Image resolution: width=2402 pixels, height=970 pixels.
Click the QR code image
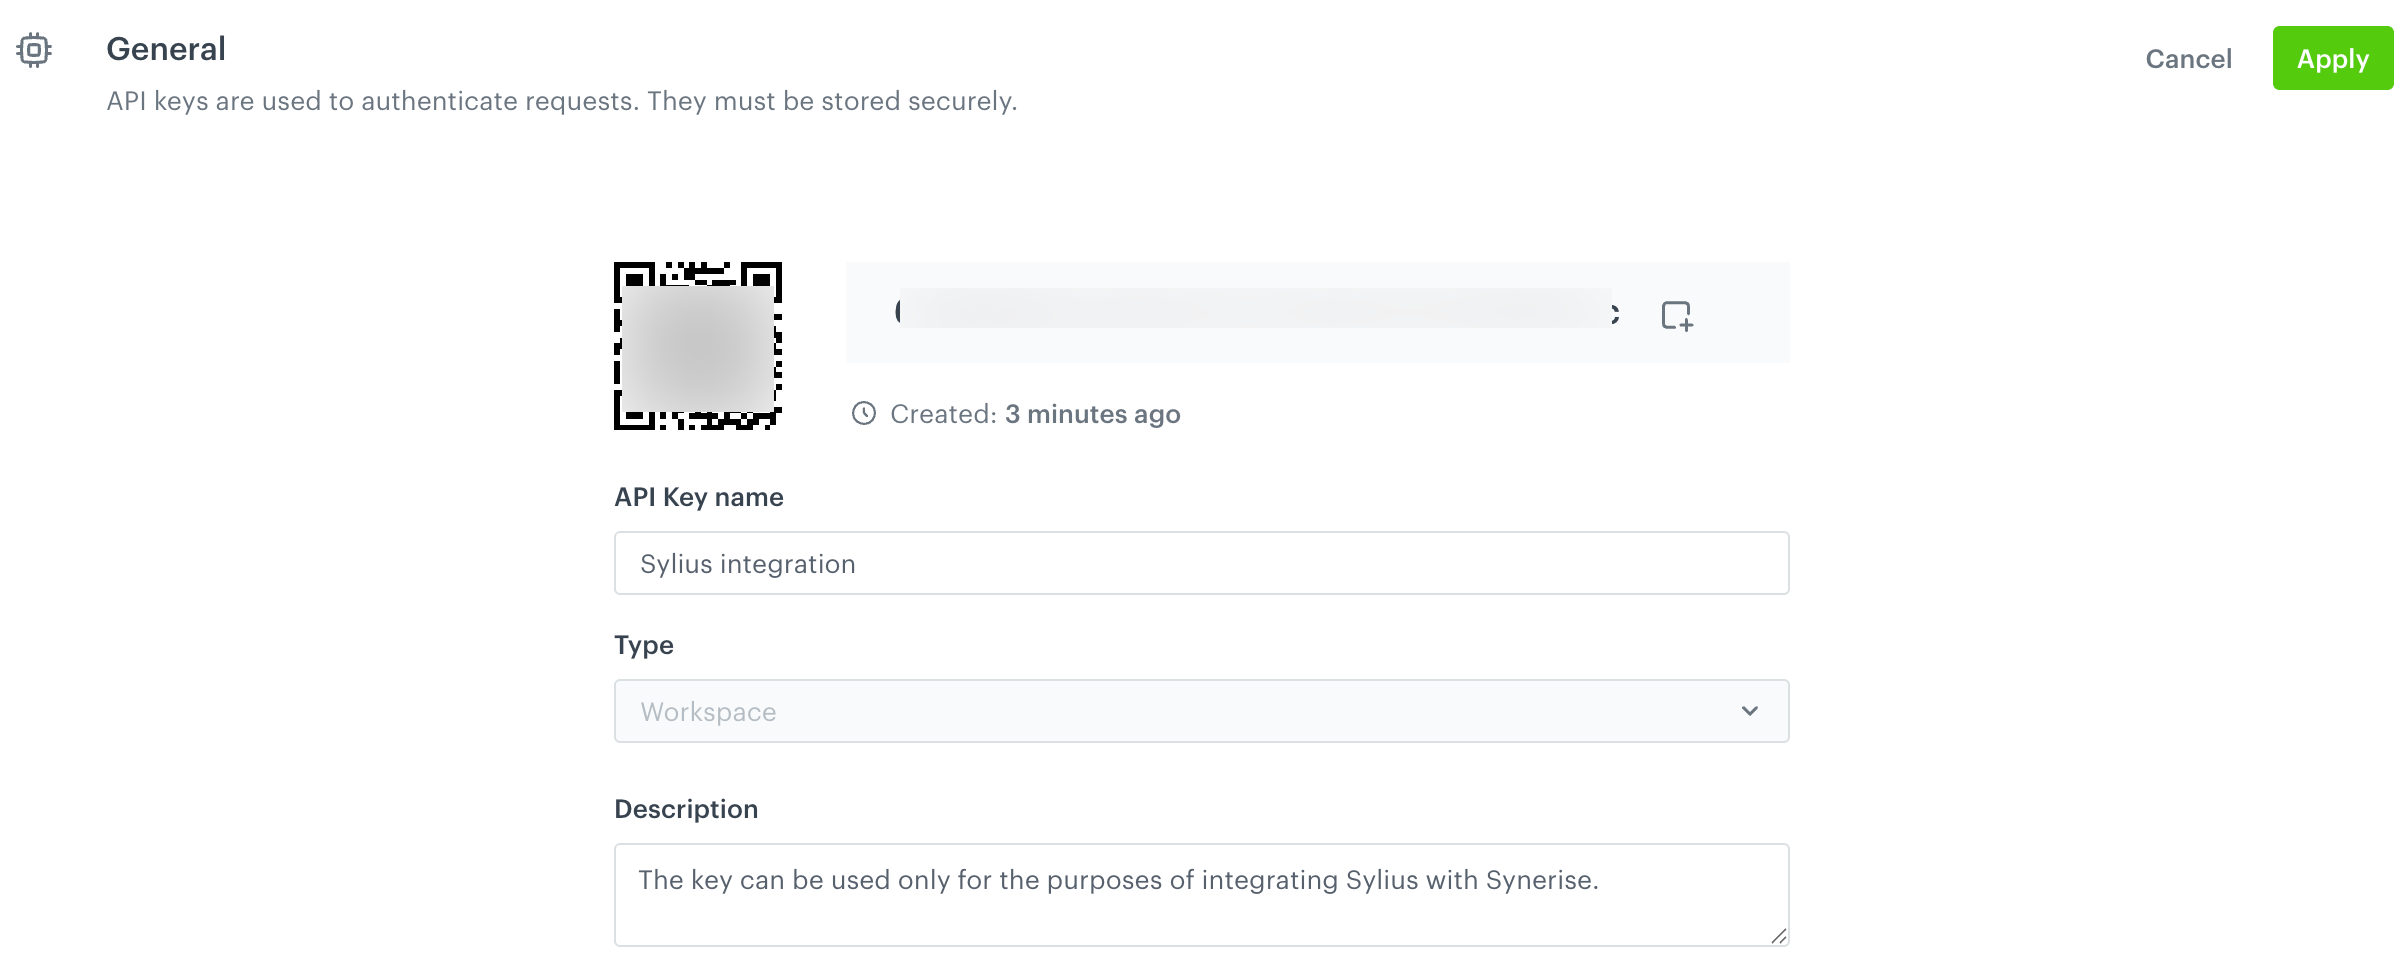697,346
